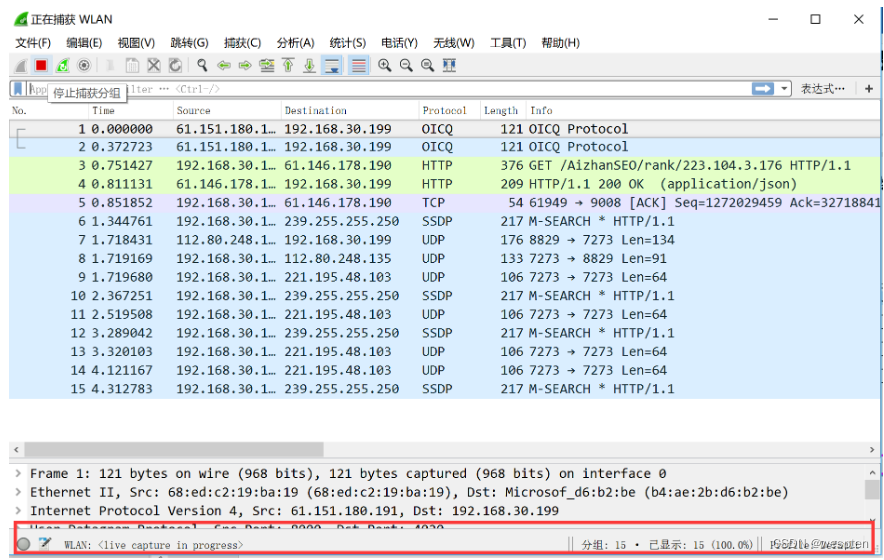Image resolution: width=884 pixels, height=560 pixels.
Task: Expand the Frame 1 details row
Action: point(18,474)
